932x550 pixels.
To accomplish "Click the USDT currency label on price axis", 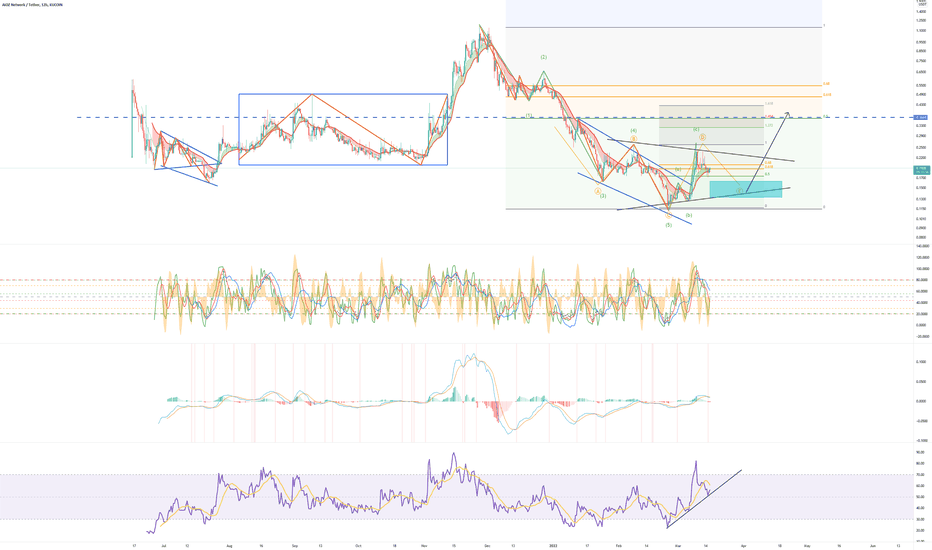I will pyautogui.click(x=921, y=4).
